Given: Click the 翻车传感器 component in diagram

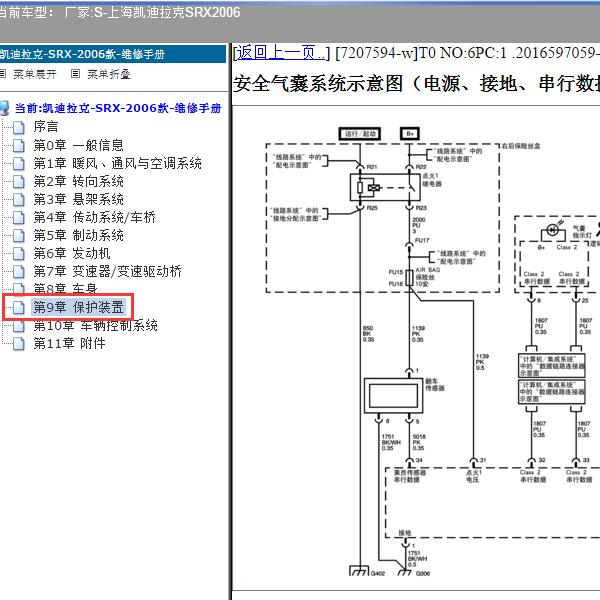Looking at the screenshot, I should (x=394, y=396).
